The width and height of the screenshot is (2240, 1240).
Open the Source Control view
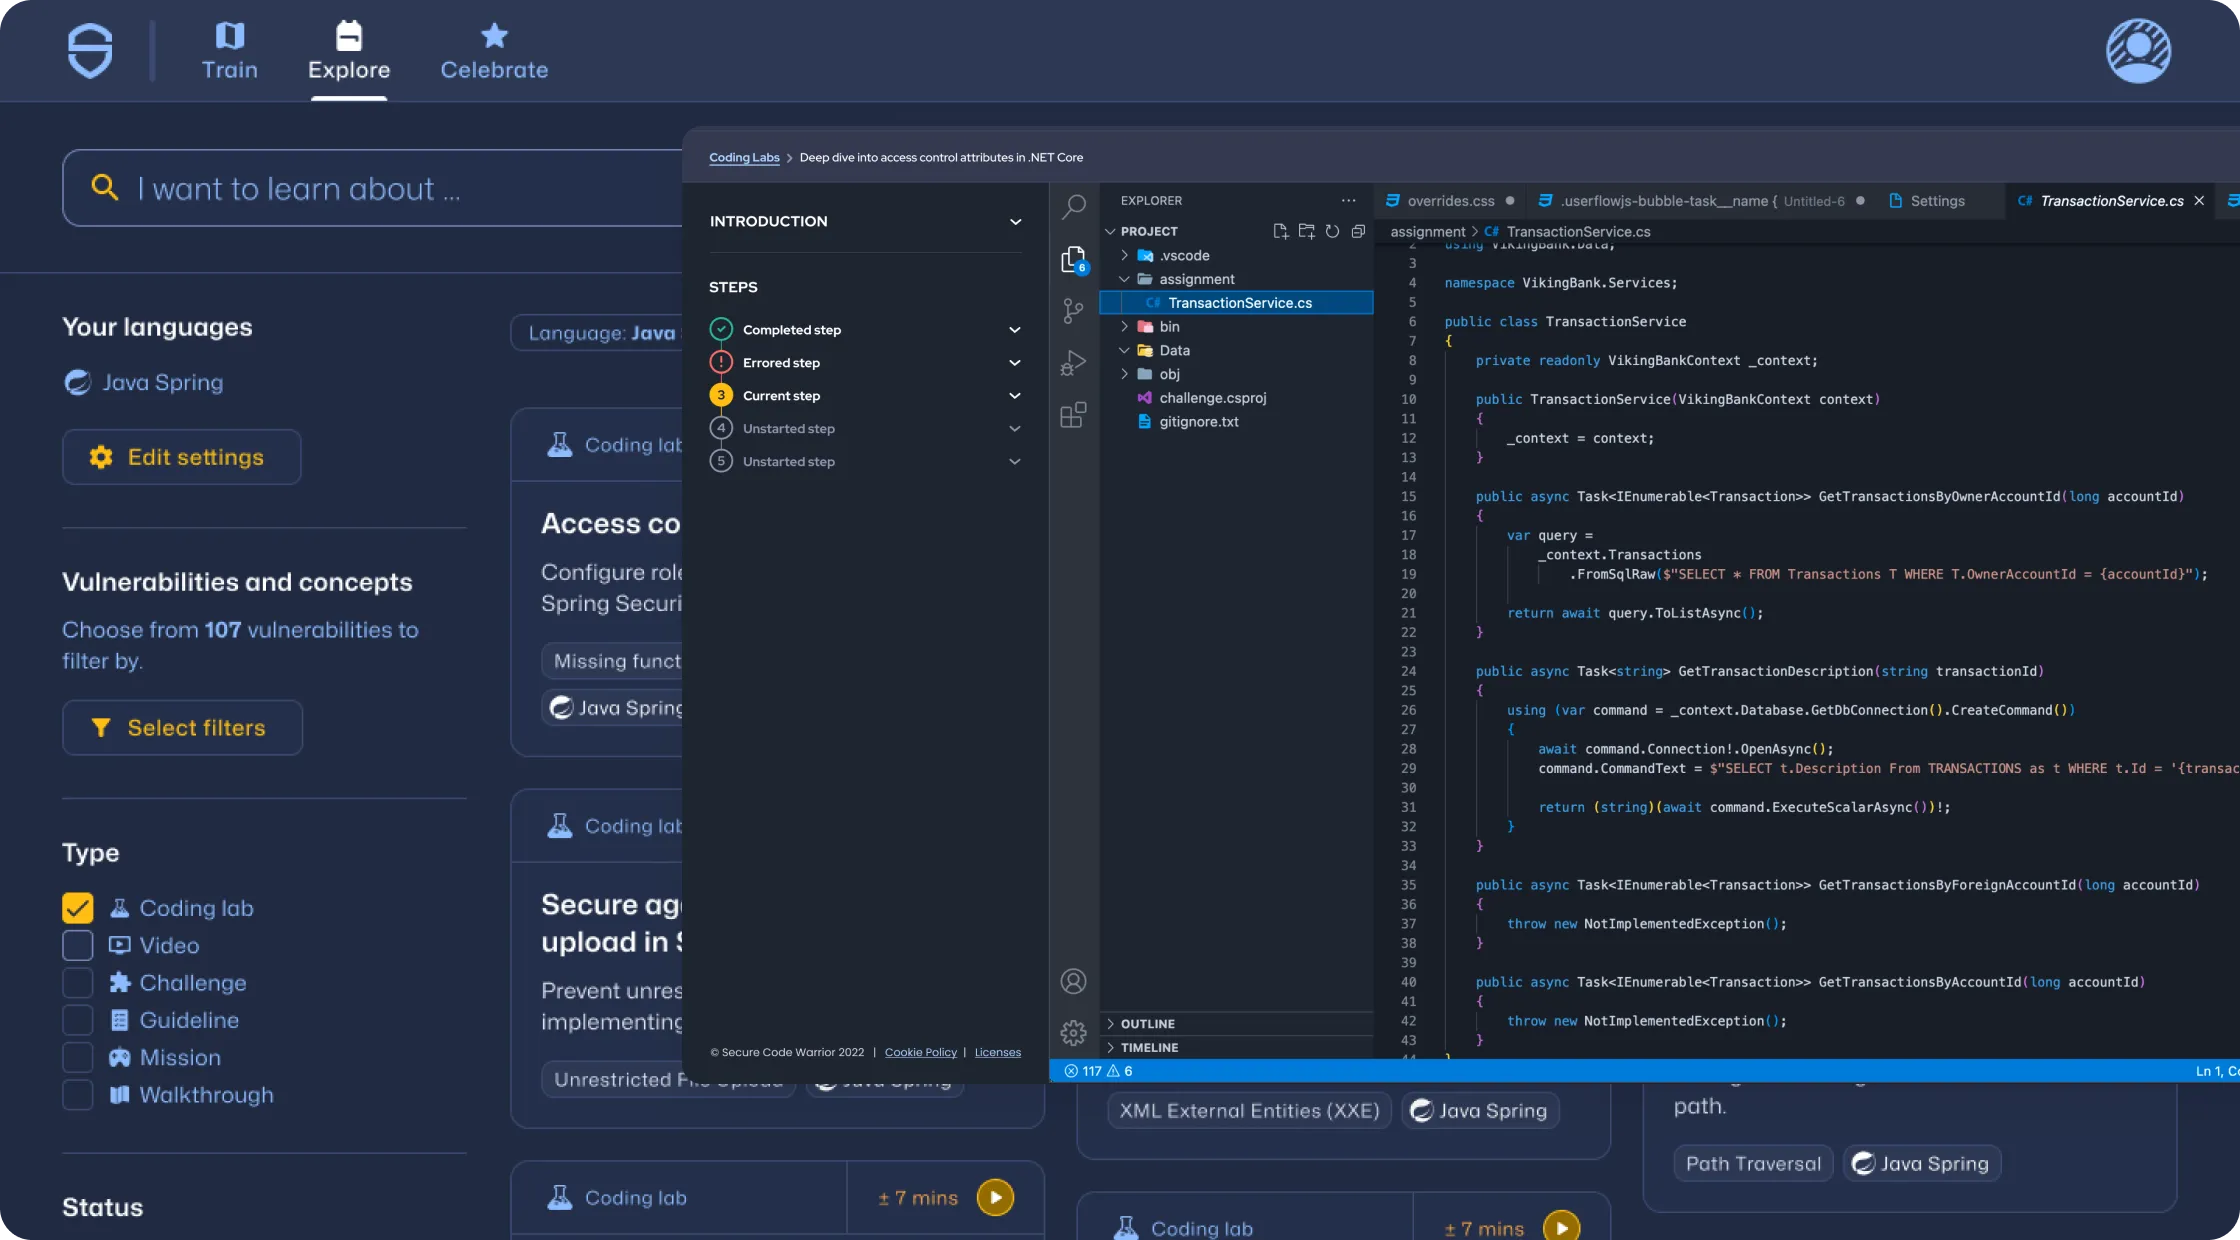(1073, 311)
